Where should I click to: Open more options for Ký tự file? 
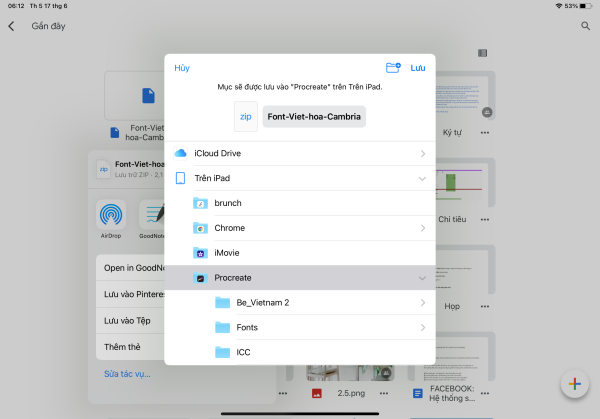485,132
